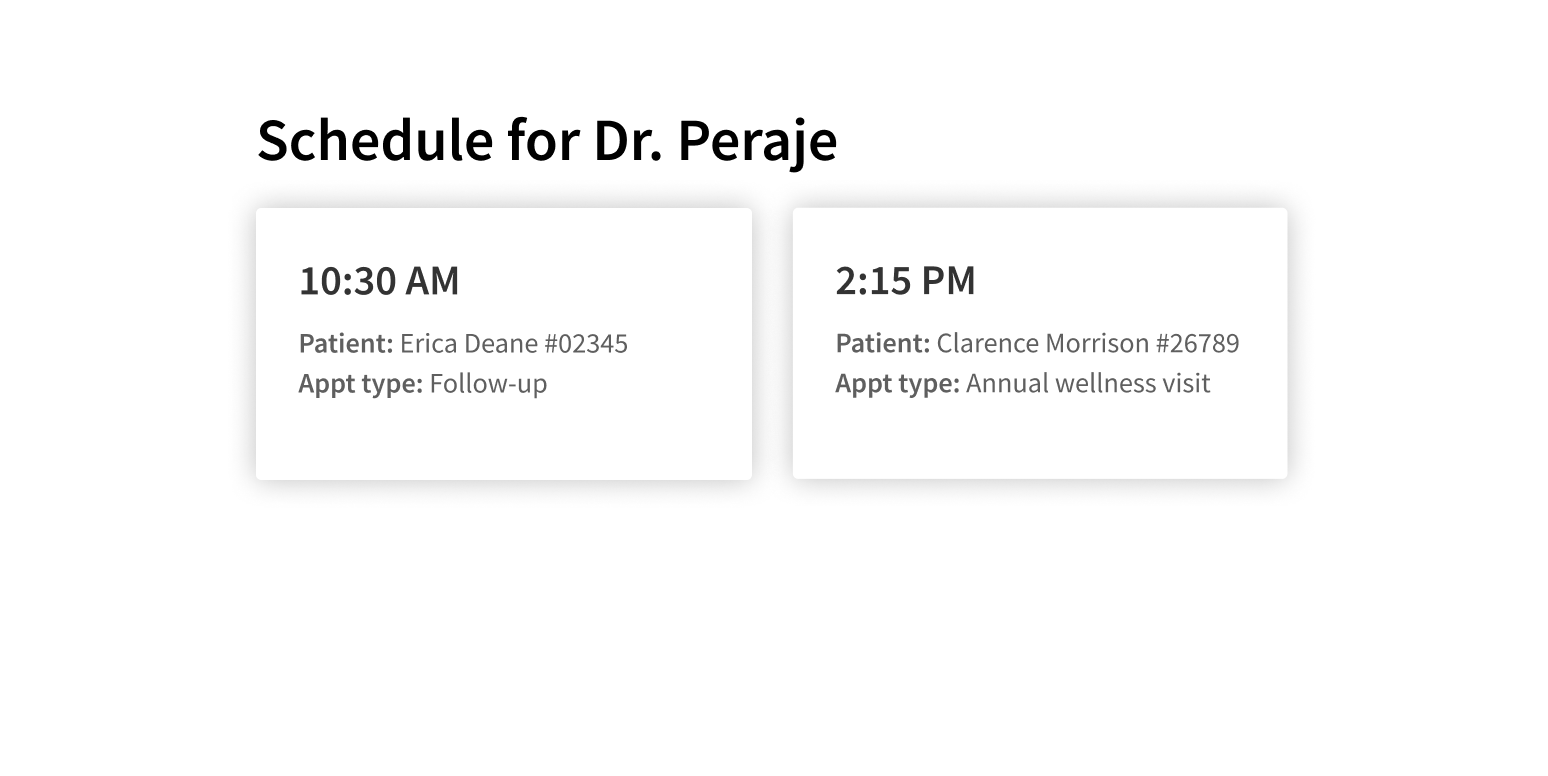This screenshot has height=776, width=1548.
Task: Click Patient label in 2:15 PM card
Action: coord(883,343)
